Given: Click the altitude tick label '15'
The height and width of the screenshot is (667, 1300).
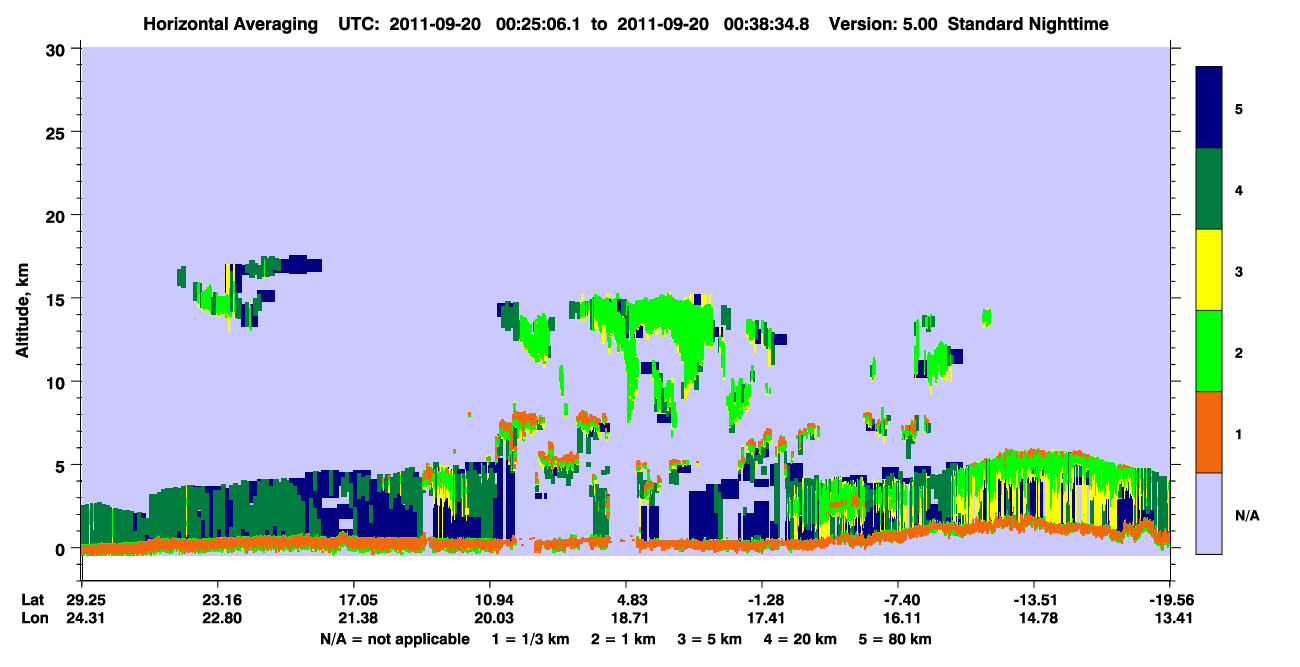Looking at the screenshot, I should [58, 299].
